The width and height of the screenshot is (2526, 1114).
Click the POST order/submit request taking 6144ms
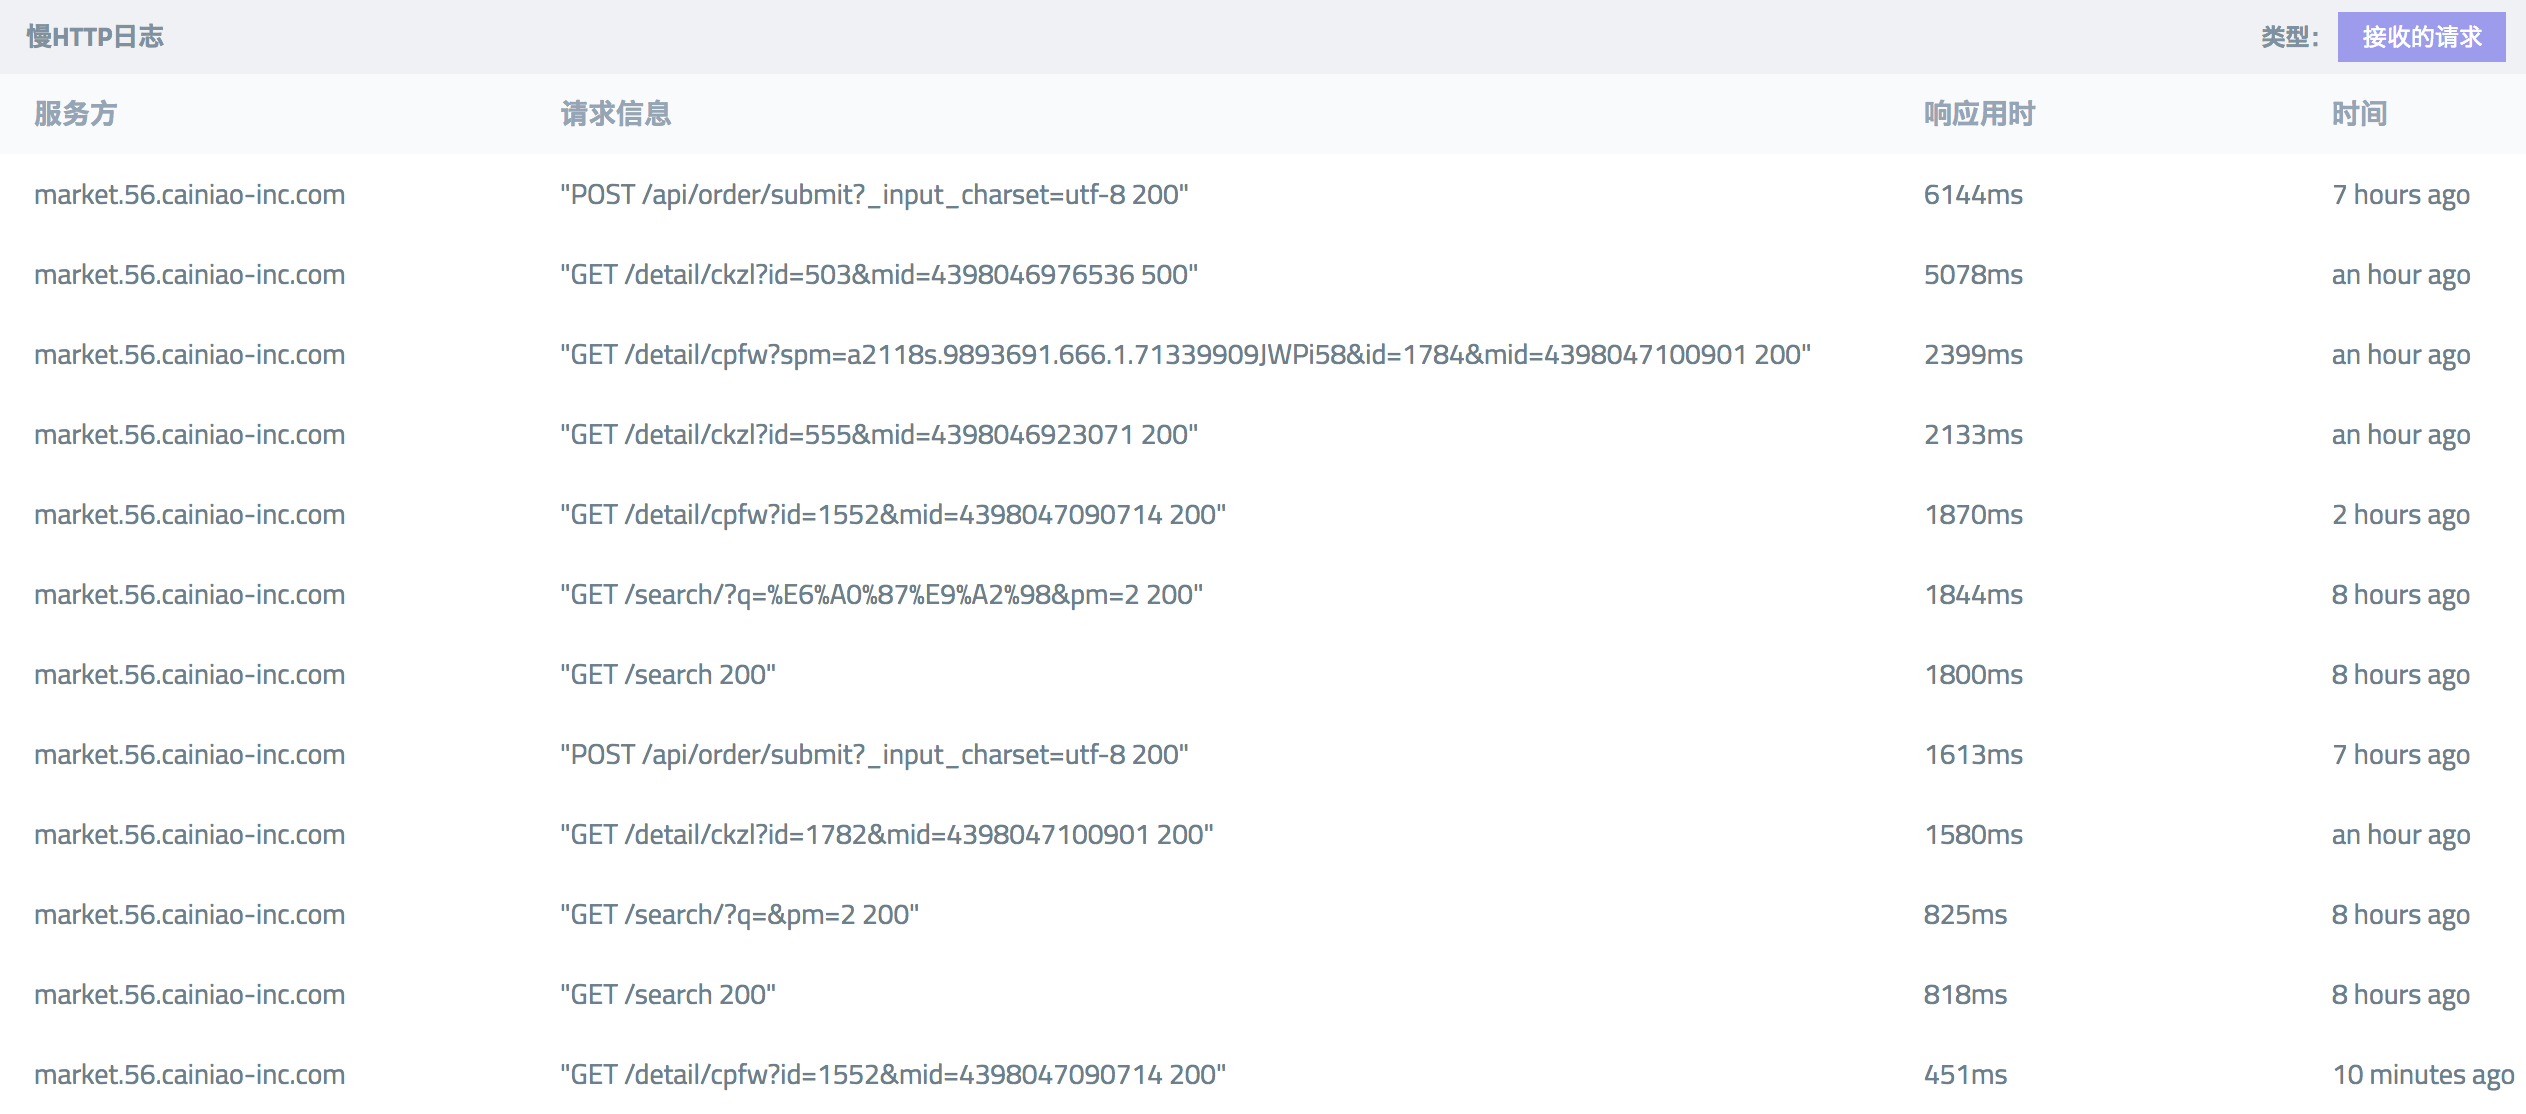pos(874,194)
